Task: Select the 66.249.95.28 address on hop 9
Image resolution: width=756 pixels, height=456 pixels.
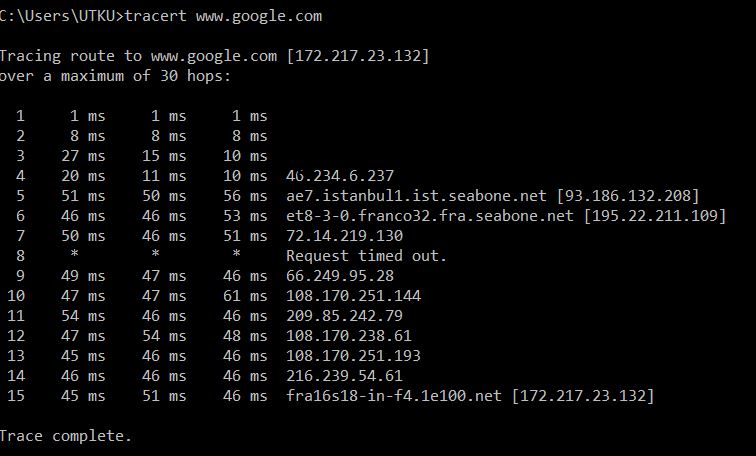Action: [x=340, y=276]
